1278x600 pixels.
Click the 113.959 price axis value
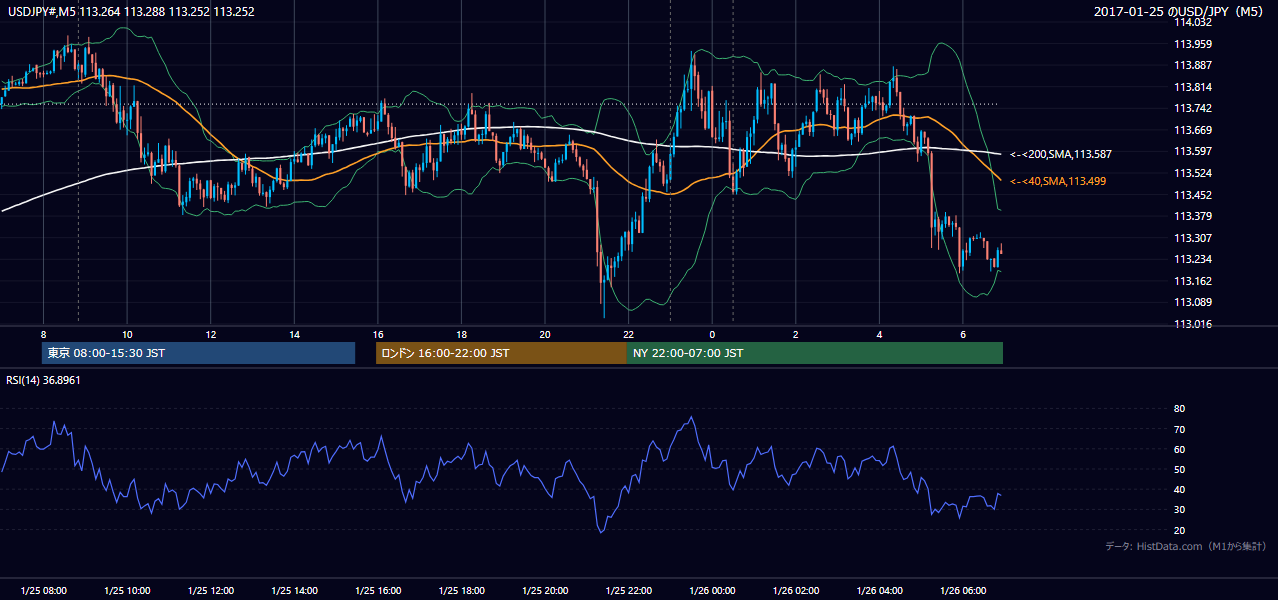point(1193,44)
